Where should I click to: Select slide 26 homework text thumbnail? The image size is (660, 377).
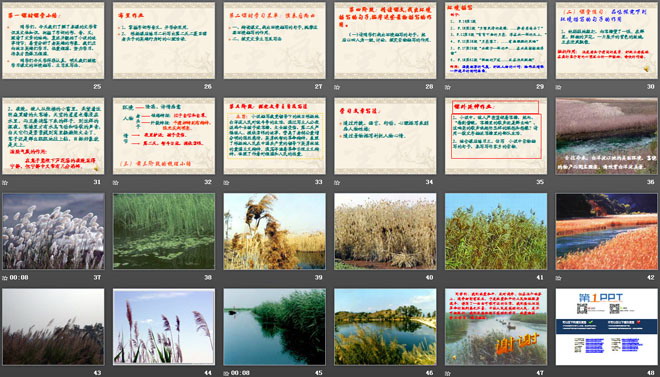(x=164, y=40)
